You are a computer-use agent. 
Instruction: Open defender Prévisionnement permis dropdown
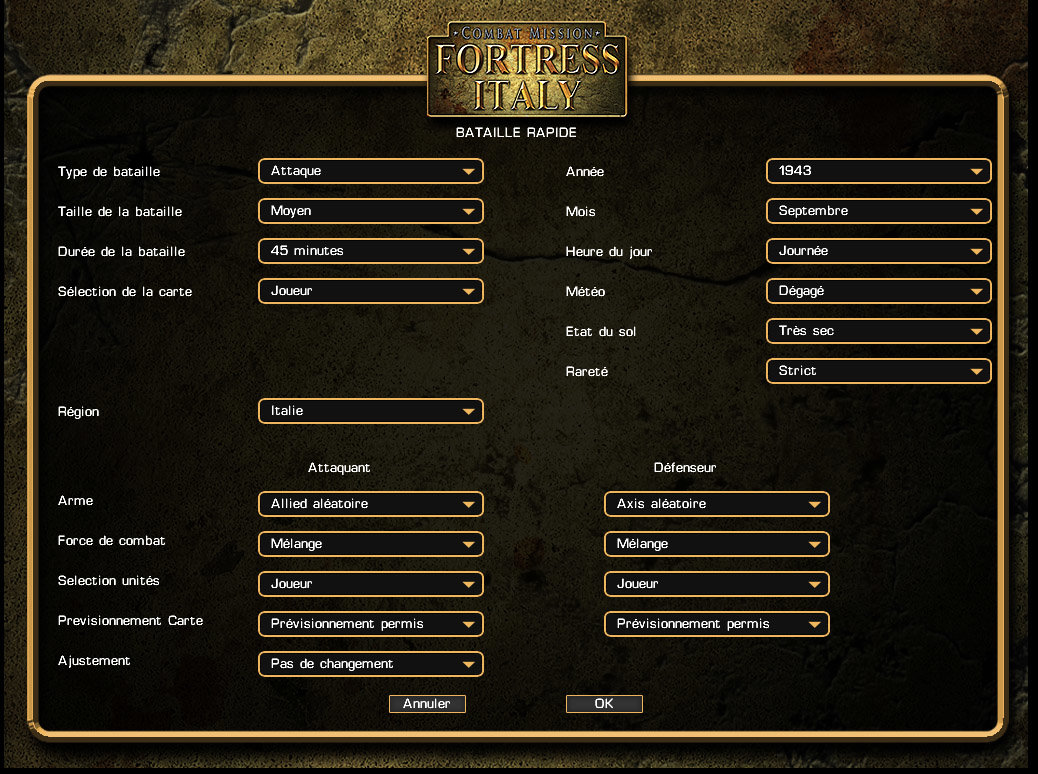pyautogui.click(x=717, y=624)
